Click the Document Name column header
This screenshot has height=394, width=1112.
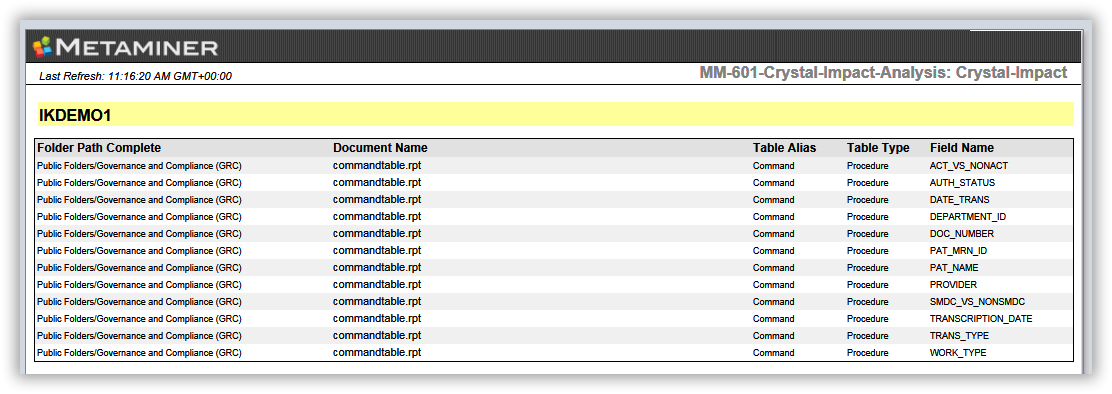point(380,148)
